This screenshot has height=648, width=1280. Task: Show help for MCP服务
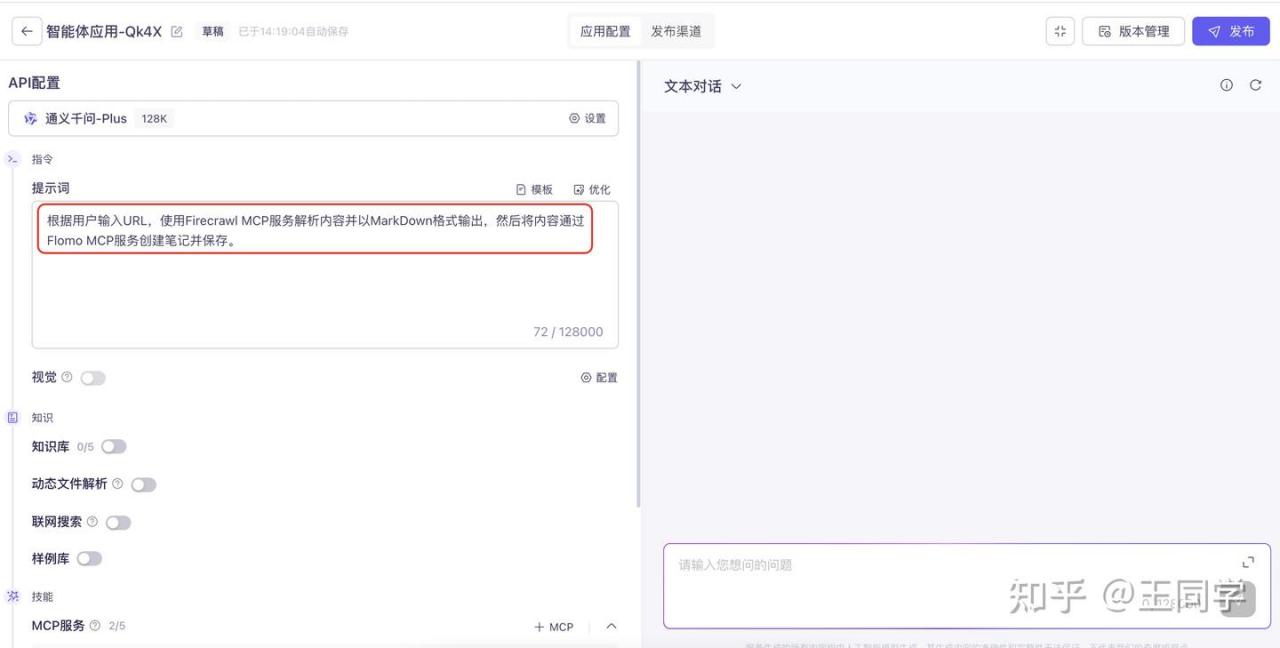(95, 626)
